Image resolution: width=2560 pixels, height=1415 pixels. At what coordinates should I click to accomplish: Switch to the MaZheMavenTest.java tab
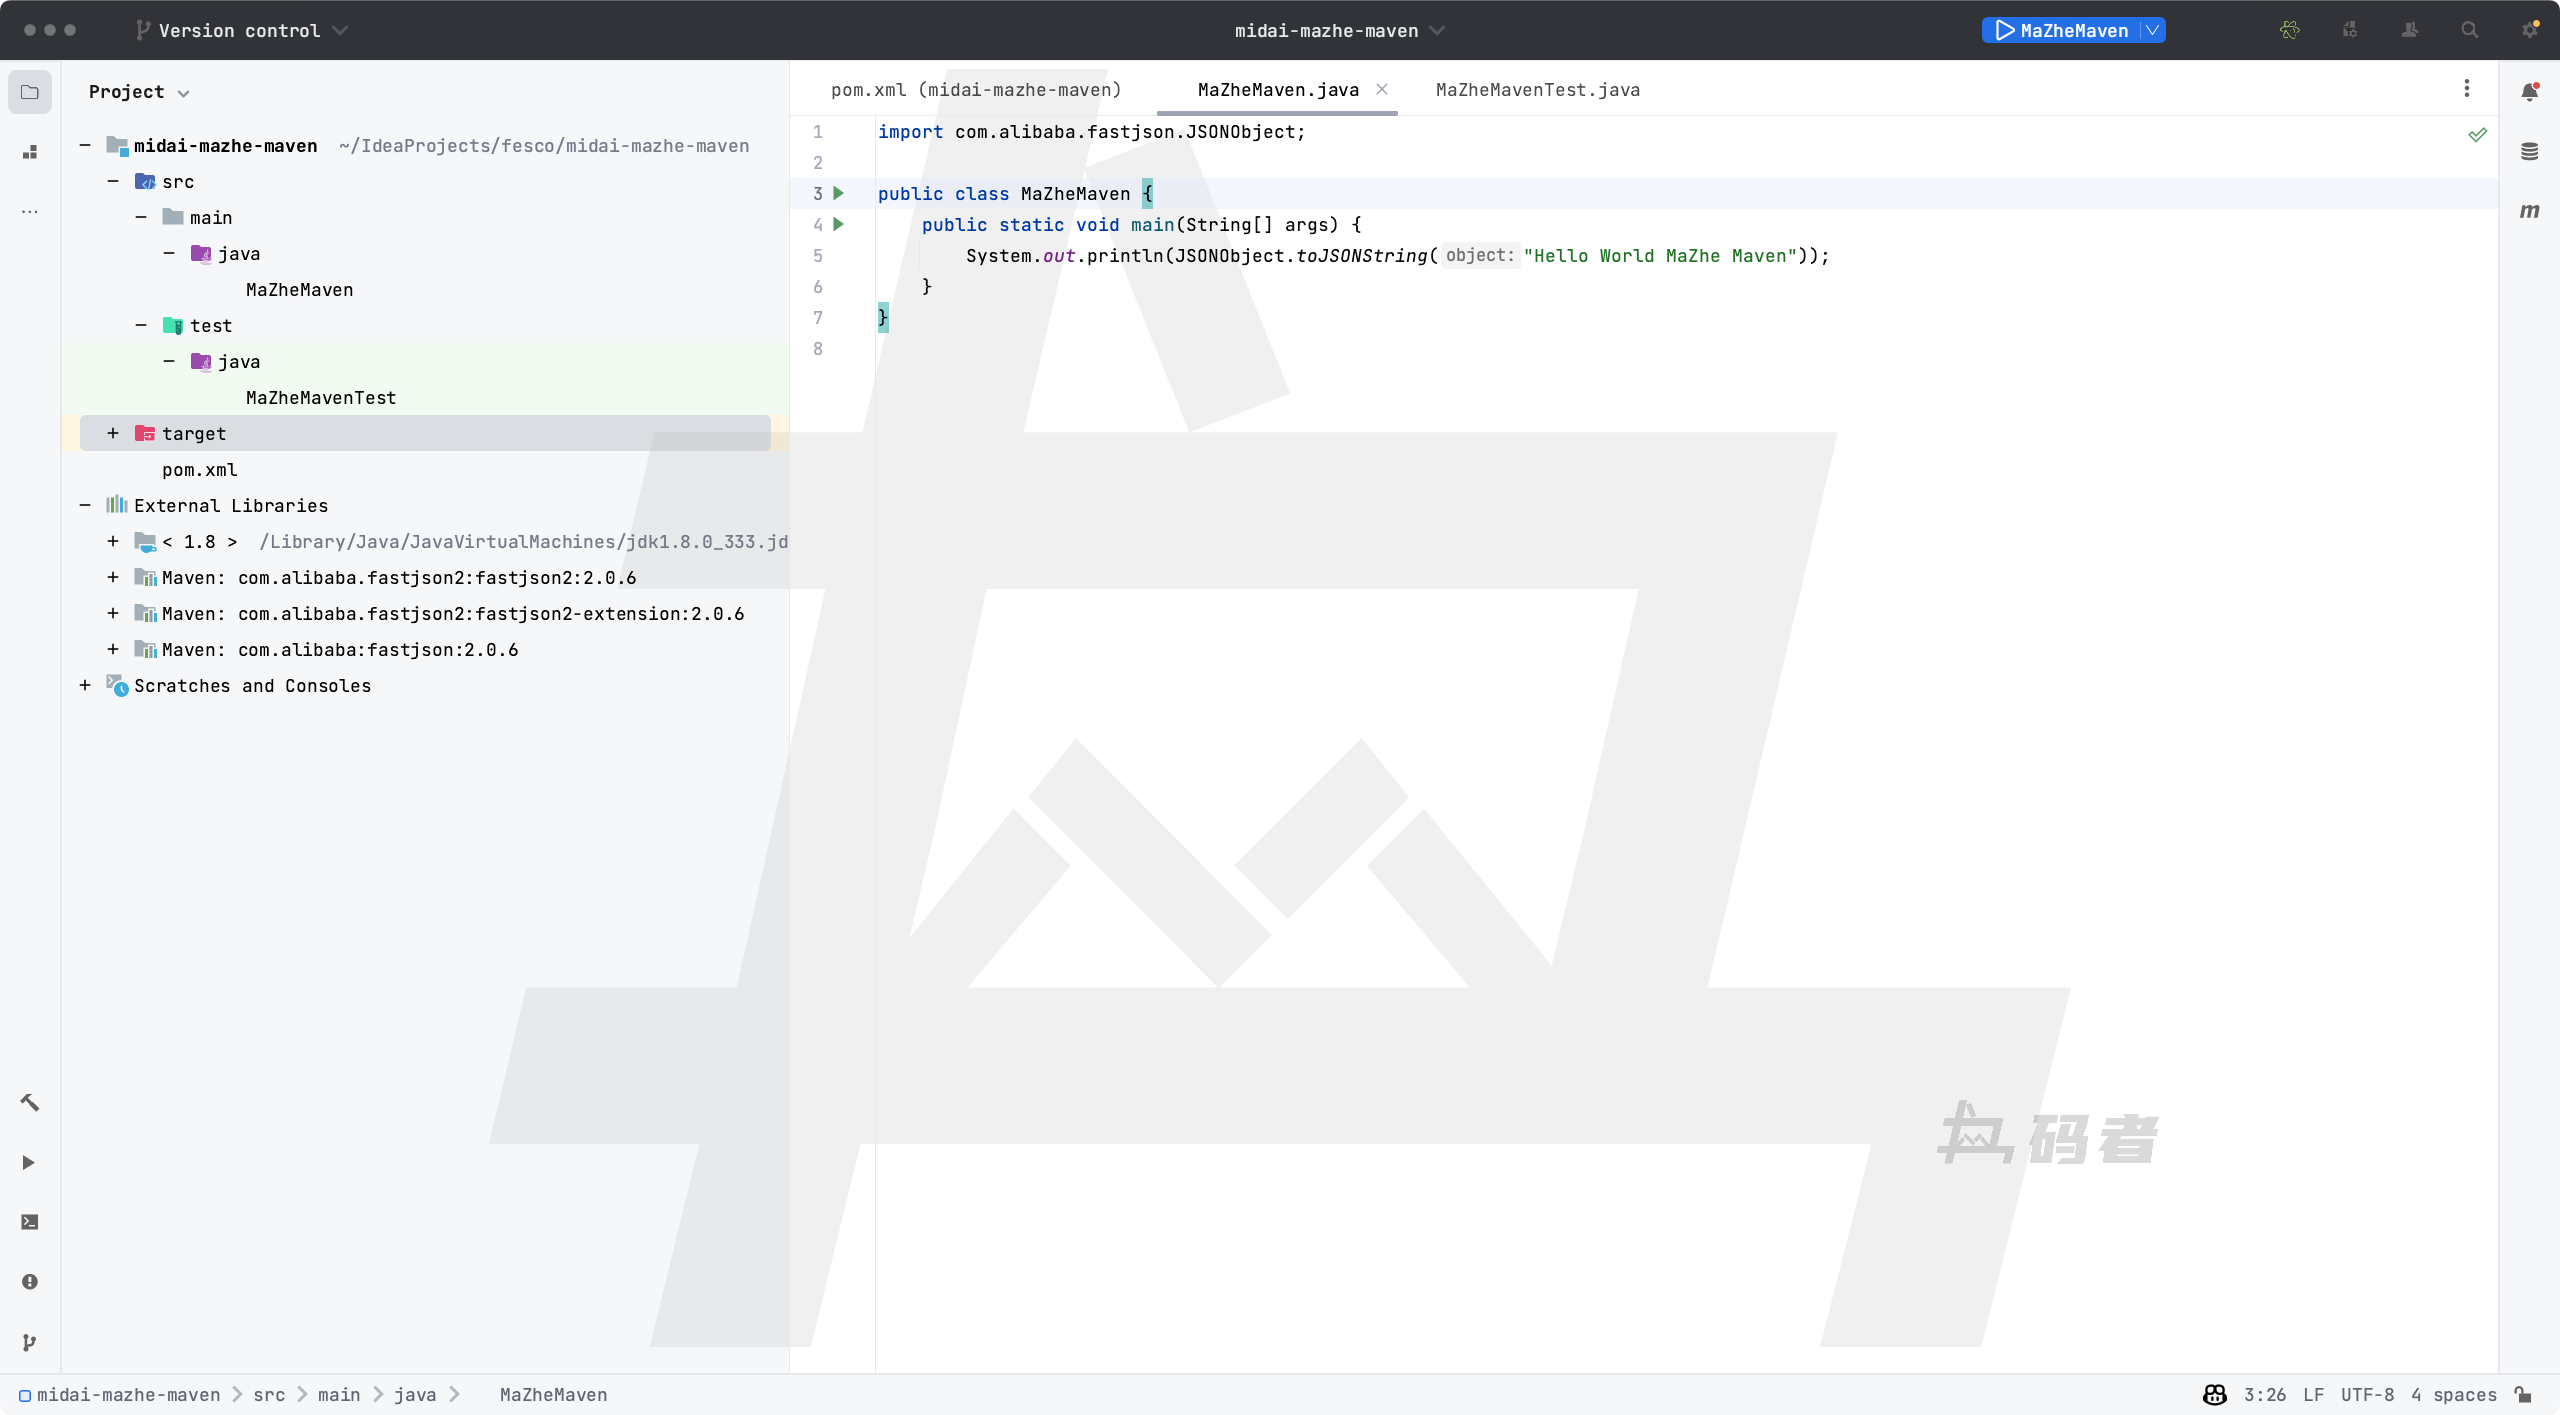(x=1537, y=90)
